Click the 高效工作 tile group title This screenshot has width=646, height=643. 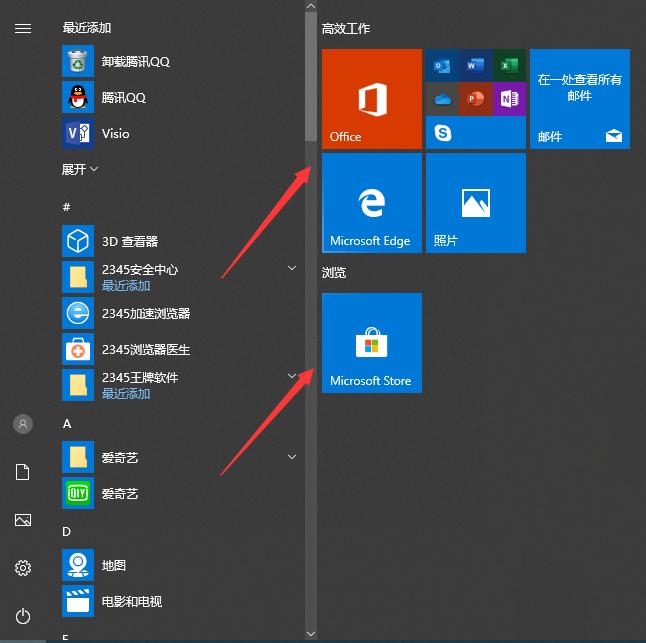point(346,28)
